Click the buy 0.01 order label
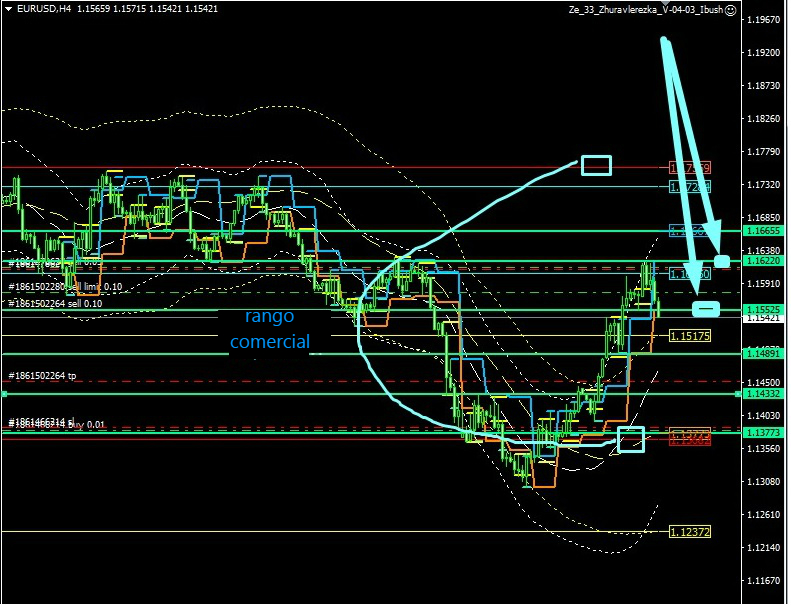 coord(56,425)
